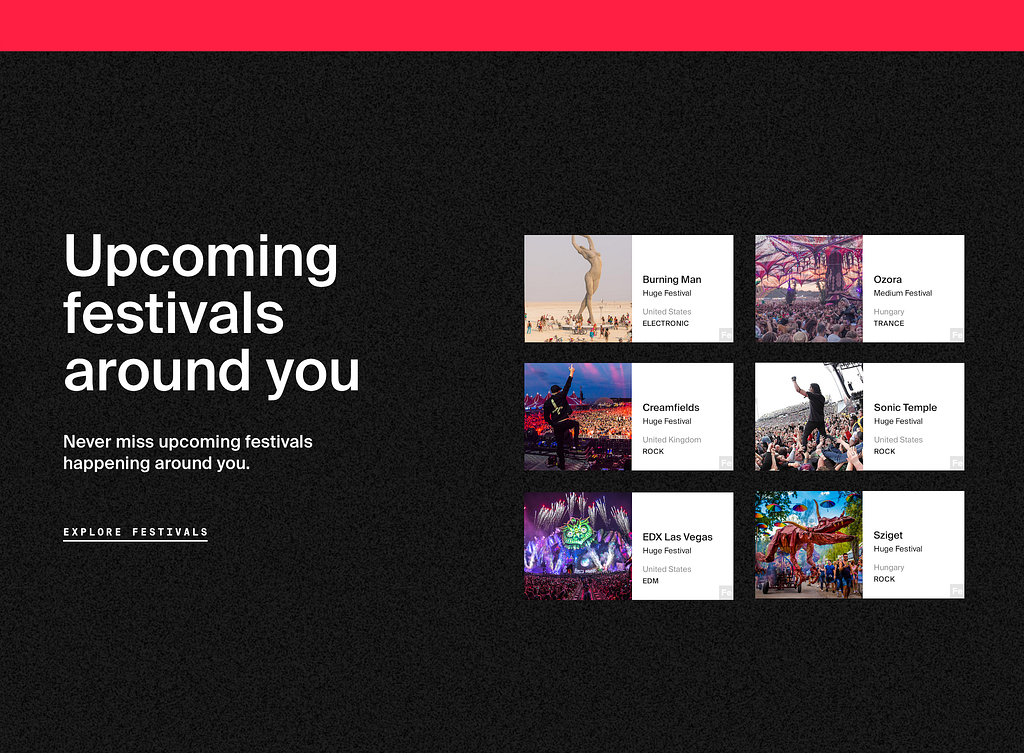
Task: Click Hungary on the Ozora card
Action: [889, 312]
